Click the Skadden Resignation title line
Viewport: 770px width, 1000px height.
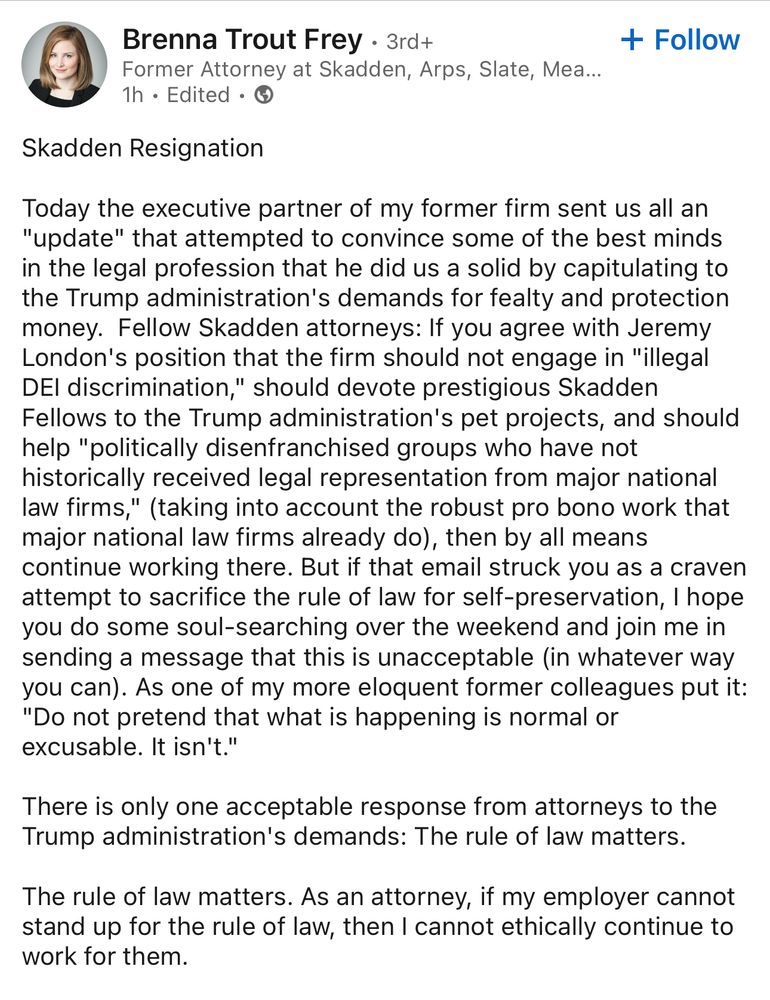pos(143,149)
